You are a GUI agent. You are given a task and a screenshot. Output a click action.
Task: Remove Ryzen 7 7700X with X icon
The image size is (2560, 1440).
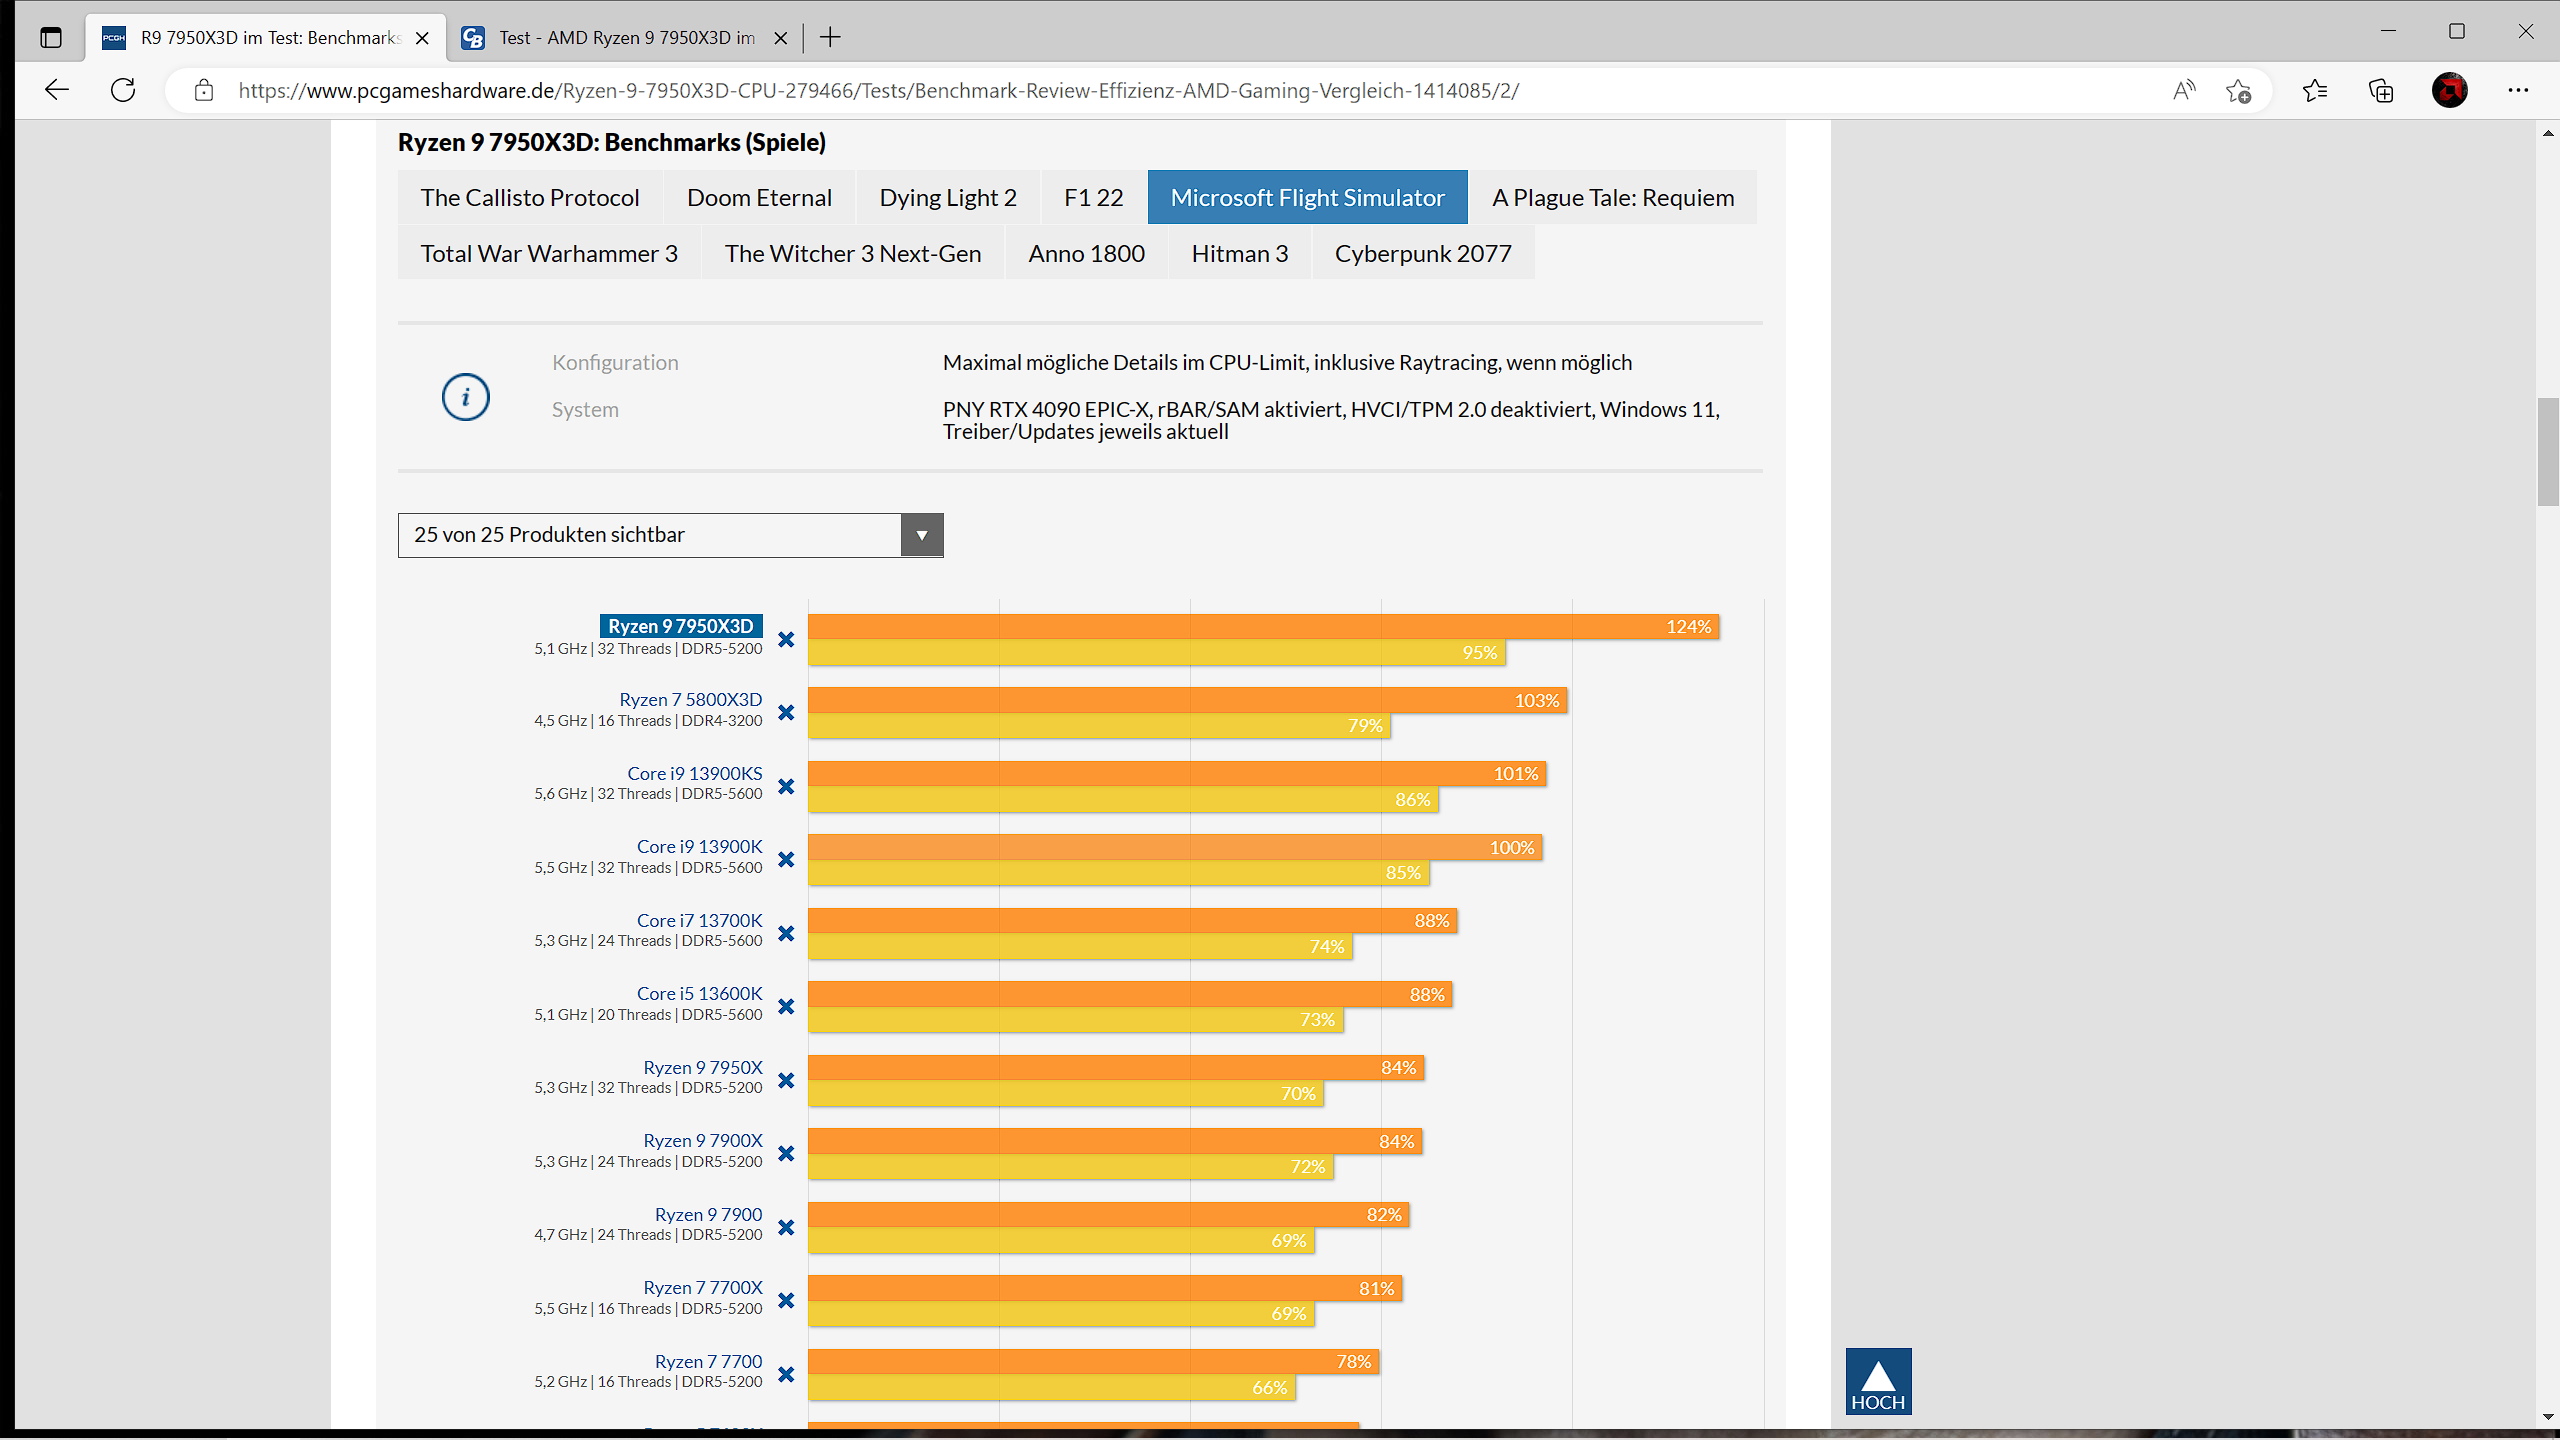pos(786,1300)
